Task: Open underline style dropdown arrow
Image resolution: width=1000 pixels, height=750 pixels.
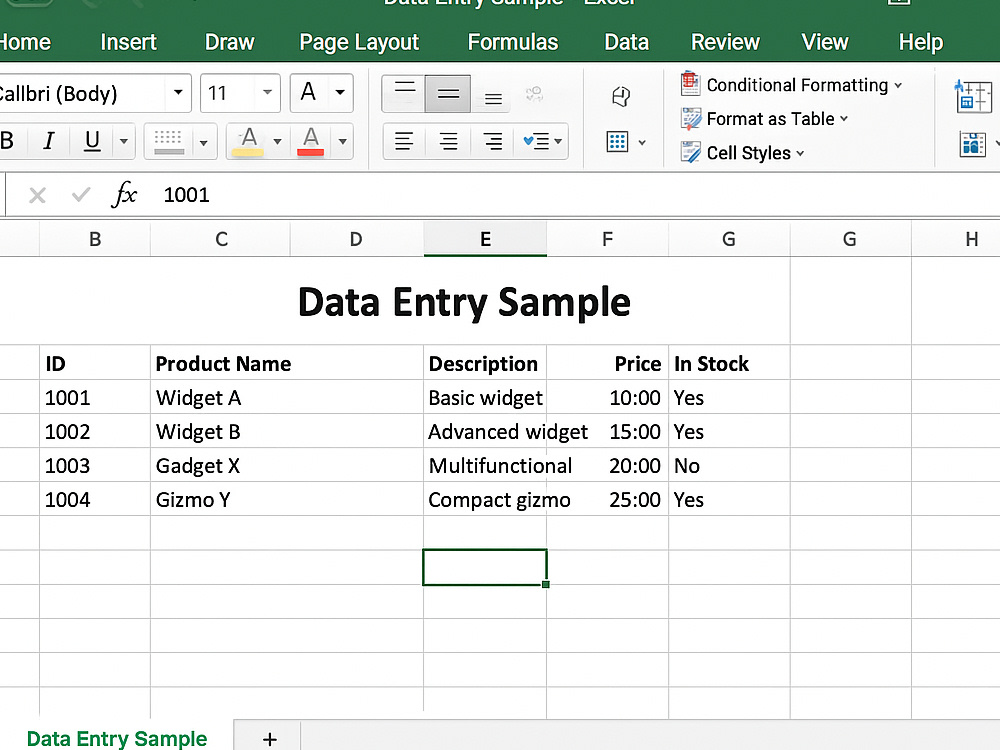Action: click(124, 141)
